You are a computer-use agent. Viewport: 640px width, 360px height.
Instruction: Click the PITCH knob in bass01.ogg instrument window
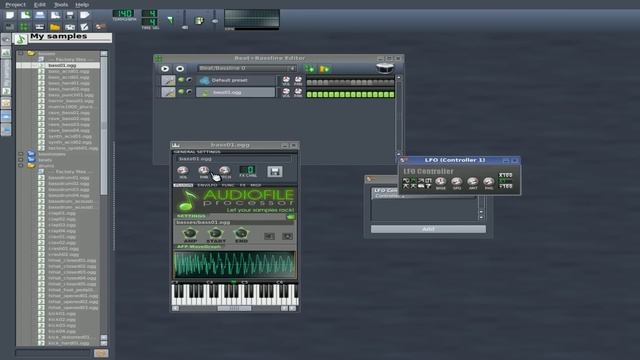click(225, 171)
